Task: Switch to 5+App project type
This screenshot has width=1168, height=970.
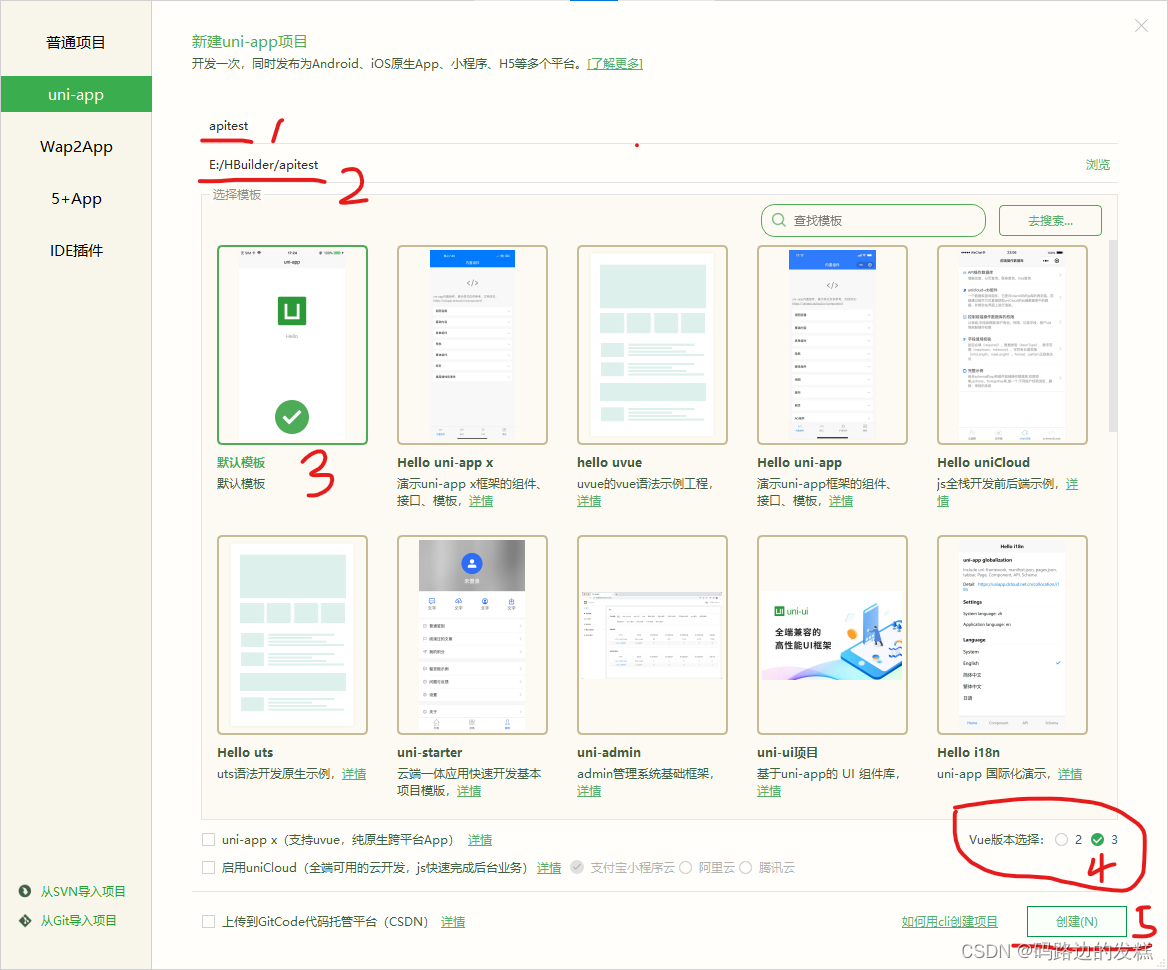Action: (x=76, y=199)
